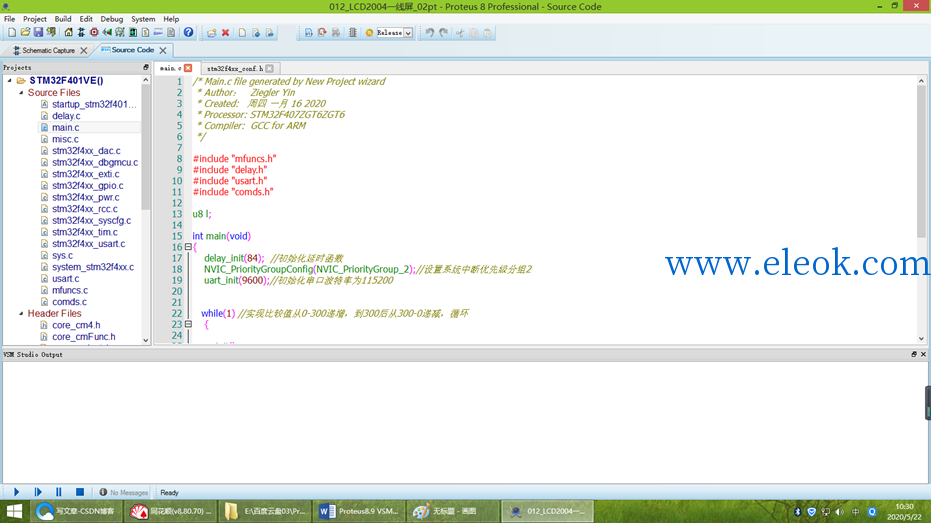Open the Gerber Viewer toolbar icon
931x523 pixels.
120,33
